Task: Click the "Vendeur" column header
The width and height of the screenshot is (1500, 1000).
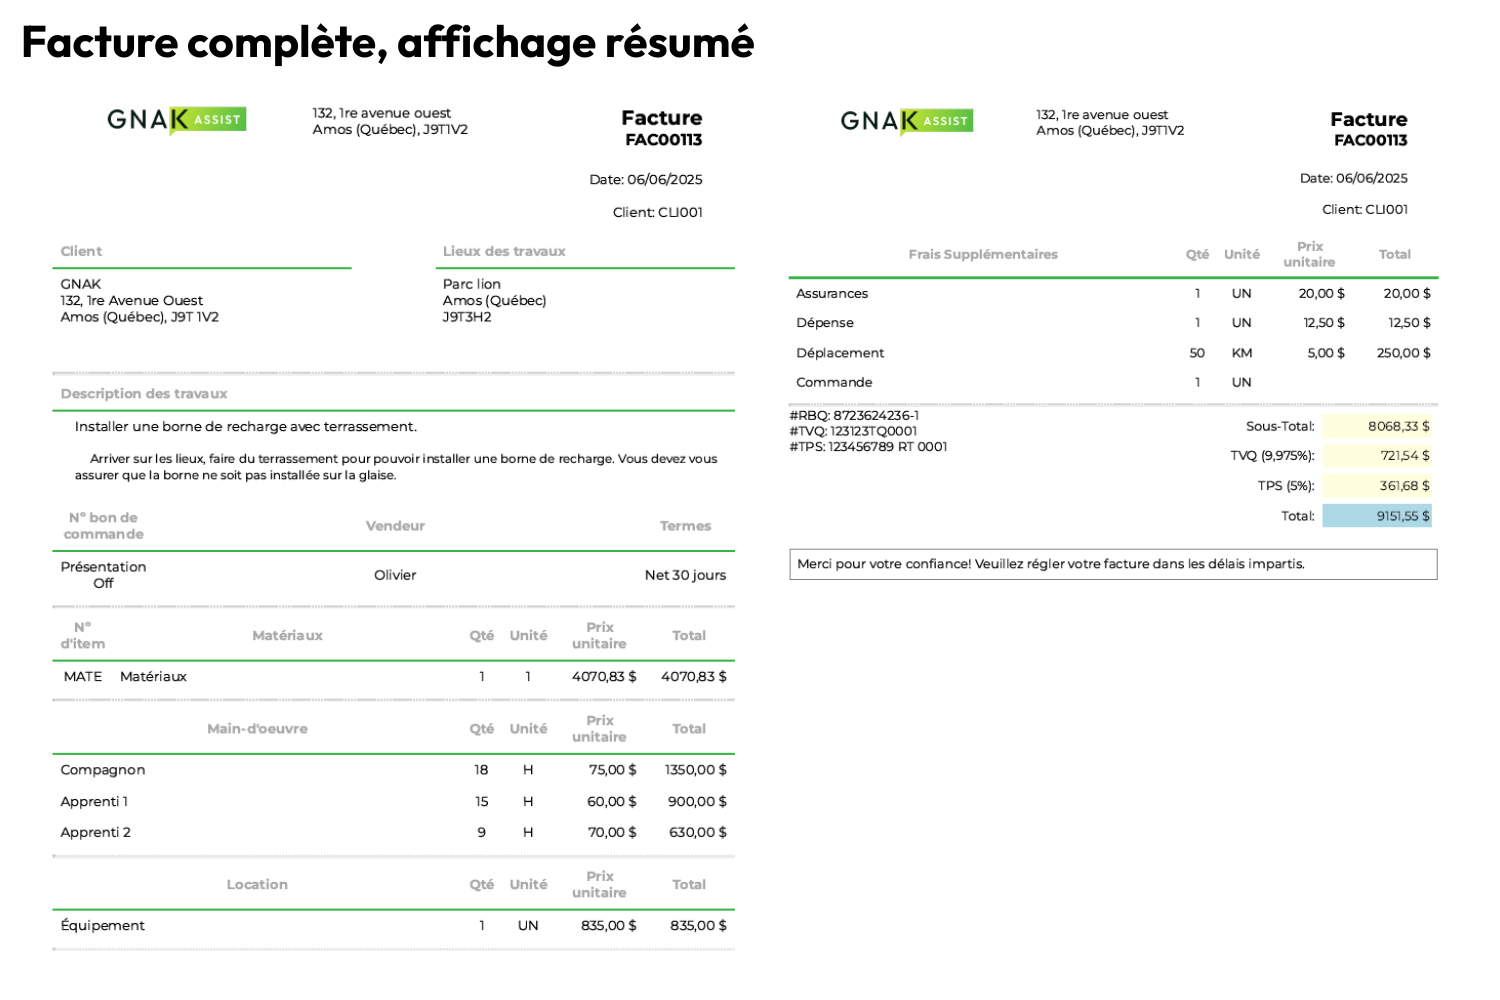Action: (x=395, y=526)
